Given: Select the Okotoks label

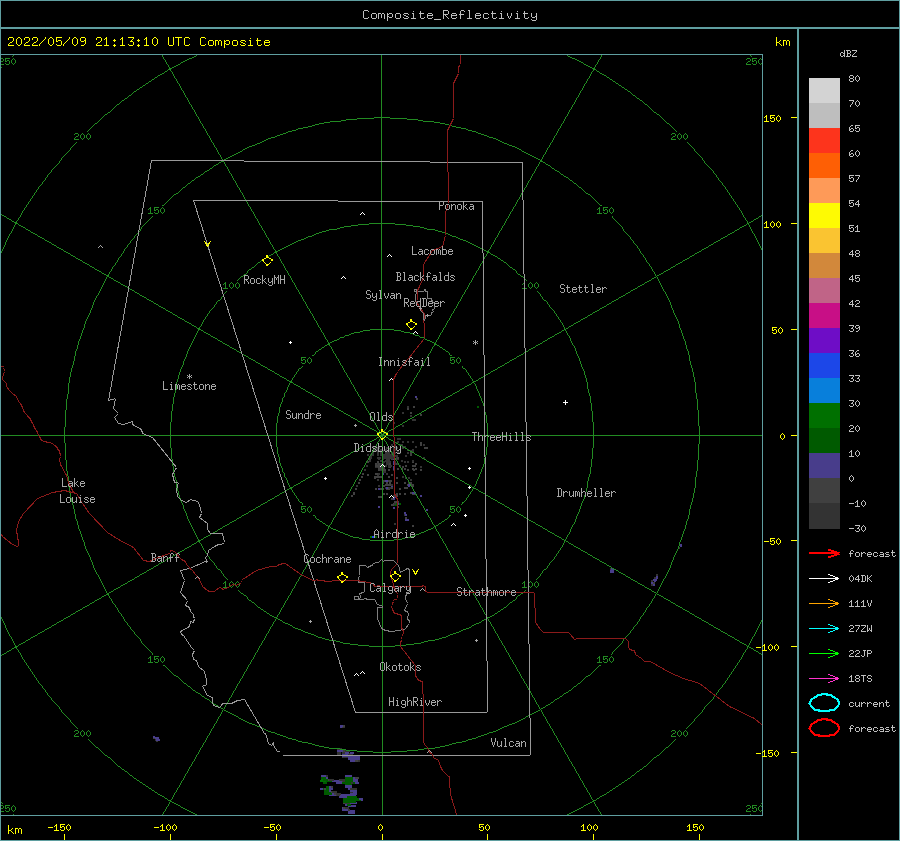Looking at the screenshot, I should [400, 667].
